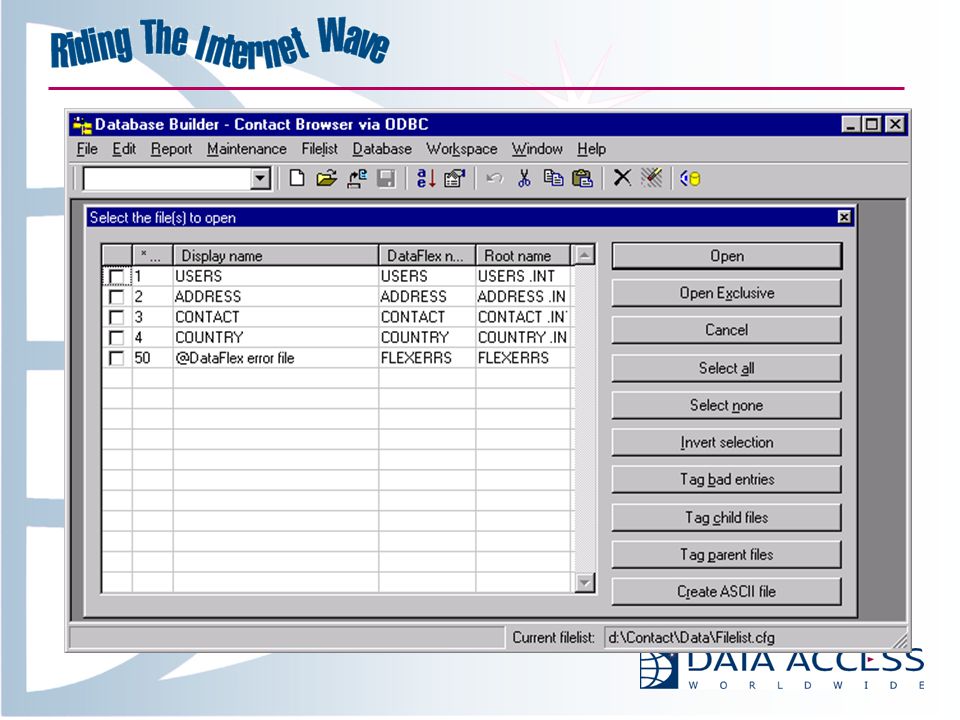Select the COUNTRY display name cell

(x=276, y=337)
